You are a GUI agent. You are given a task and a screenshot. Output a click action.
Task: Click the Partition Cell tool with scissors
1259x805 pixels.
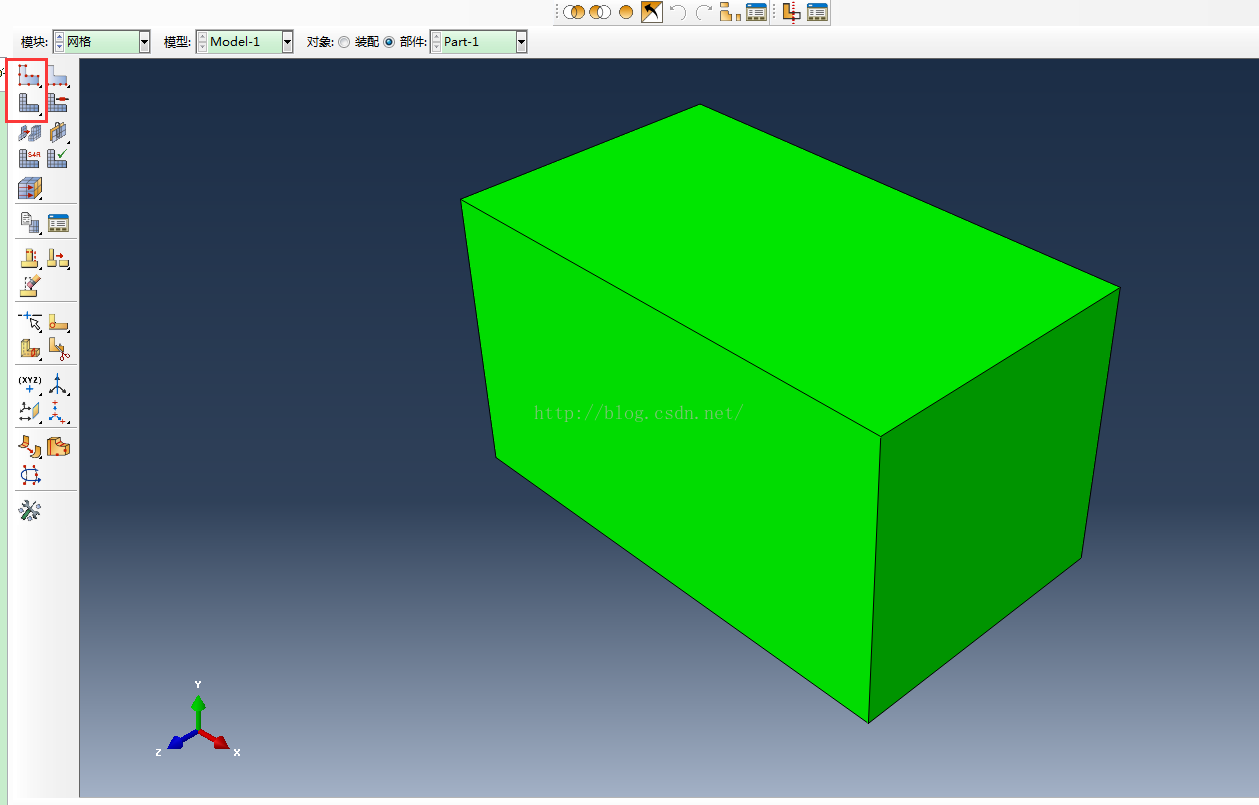[x=58, y=349]
